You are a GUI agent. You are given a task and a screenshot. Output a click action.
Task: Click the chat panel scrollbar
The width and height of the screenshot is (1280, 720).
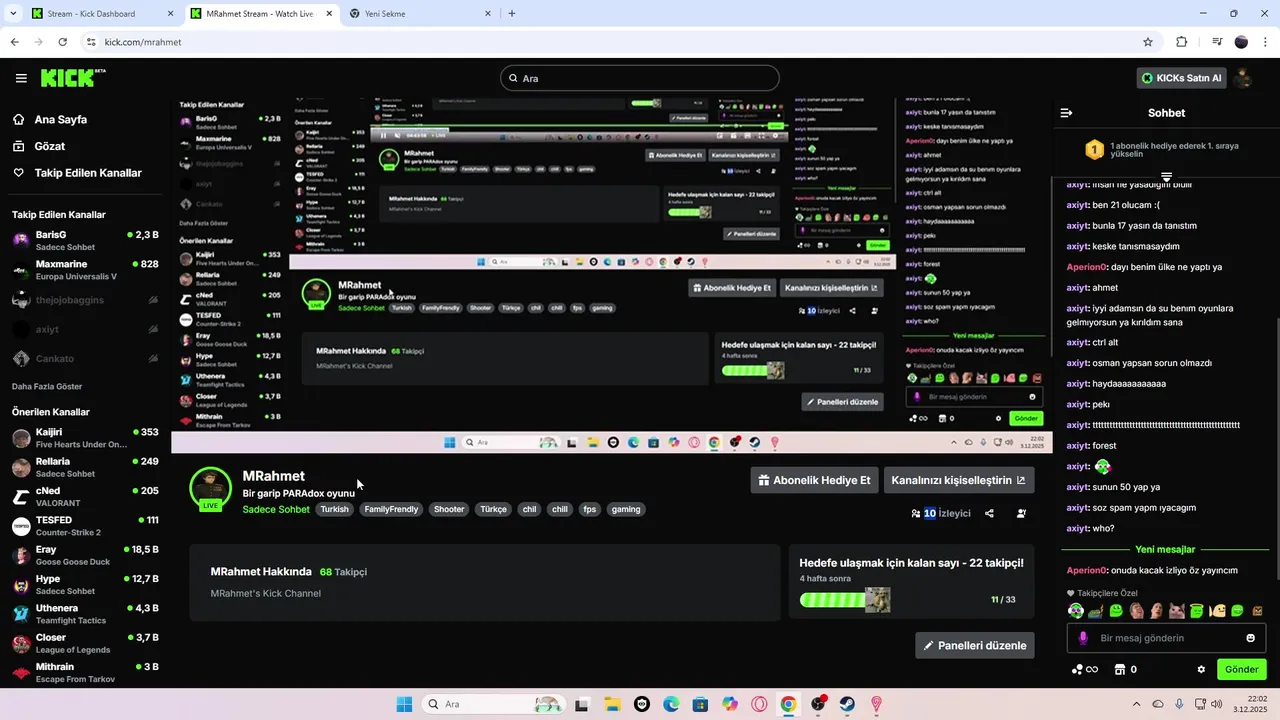[x=1276, y=448]
